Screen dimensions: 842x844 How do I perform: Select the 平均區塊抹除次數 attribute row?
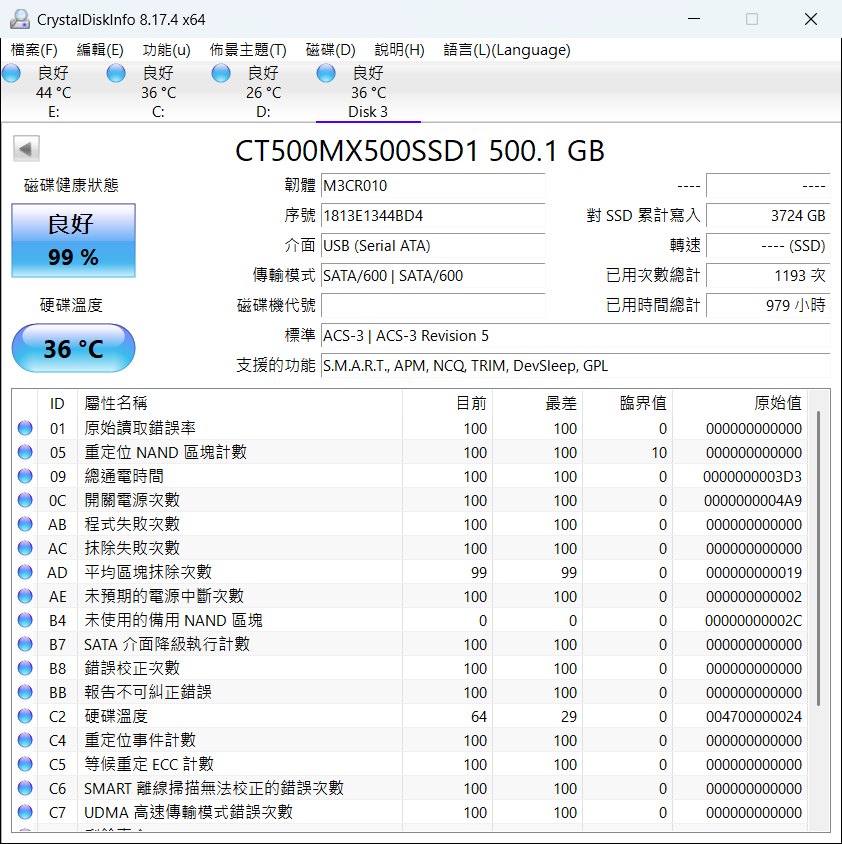[410, 572]
